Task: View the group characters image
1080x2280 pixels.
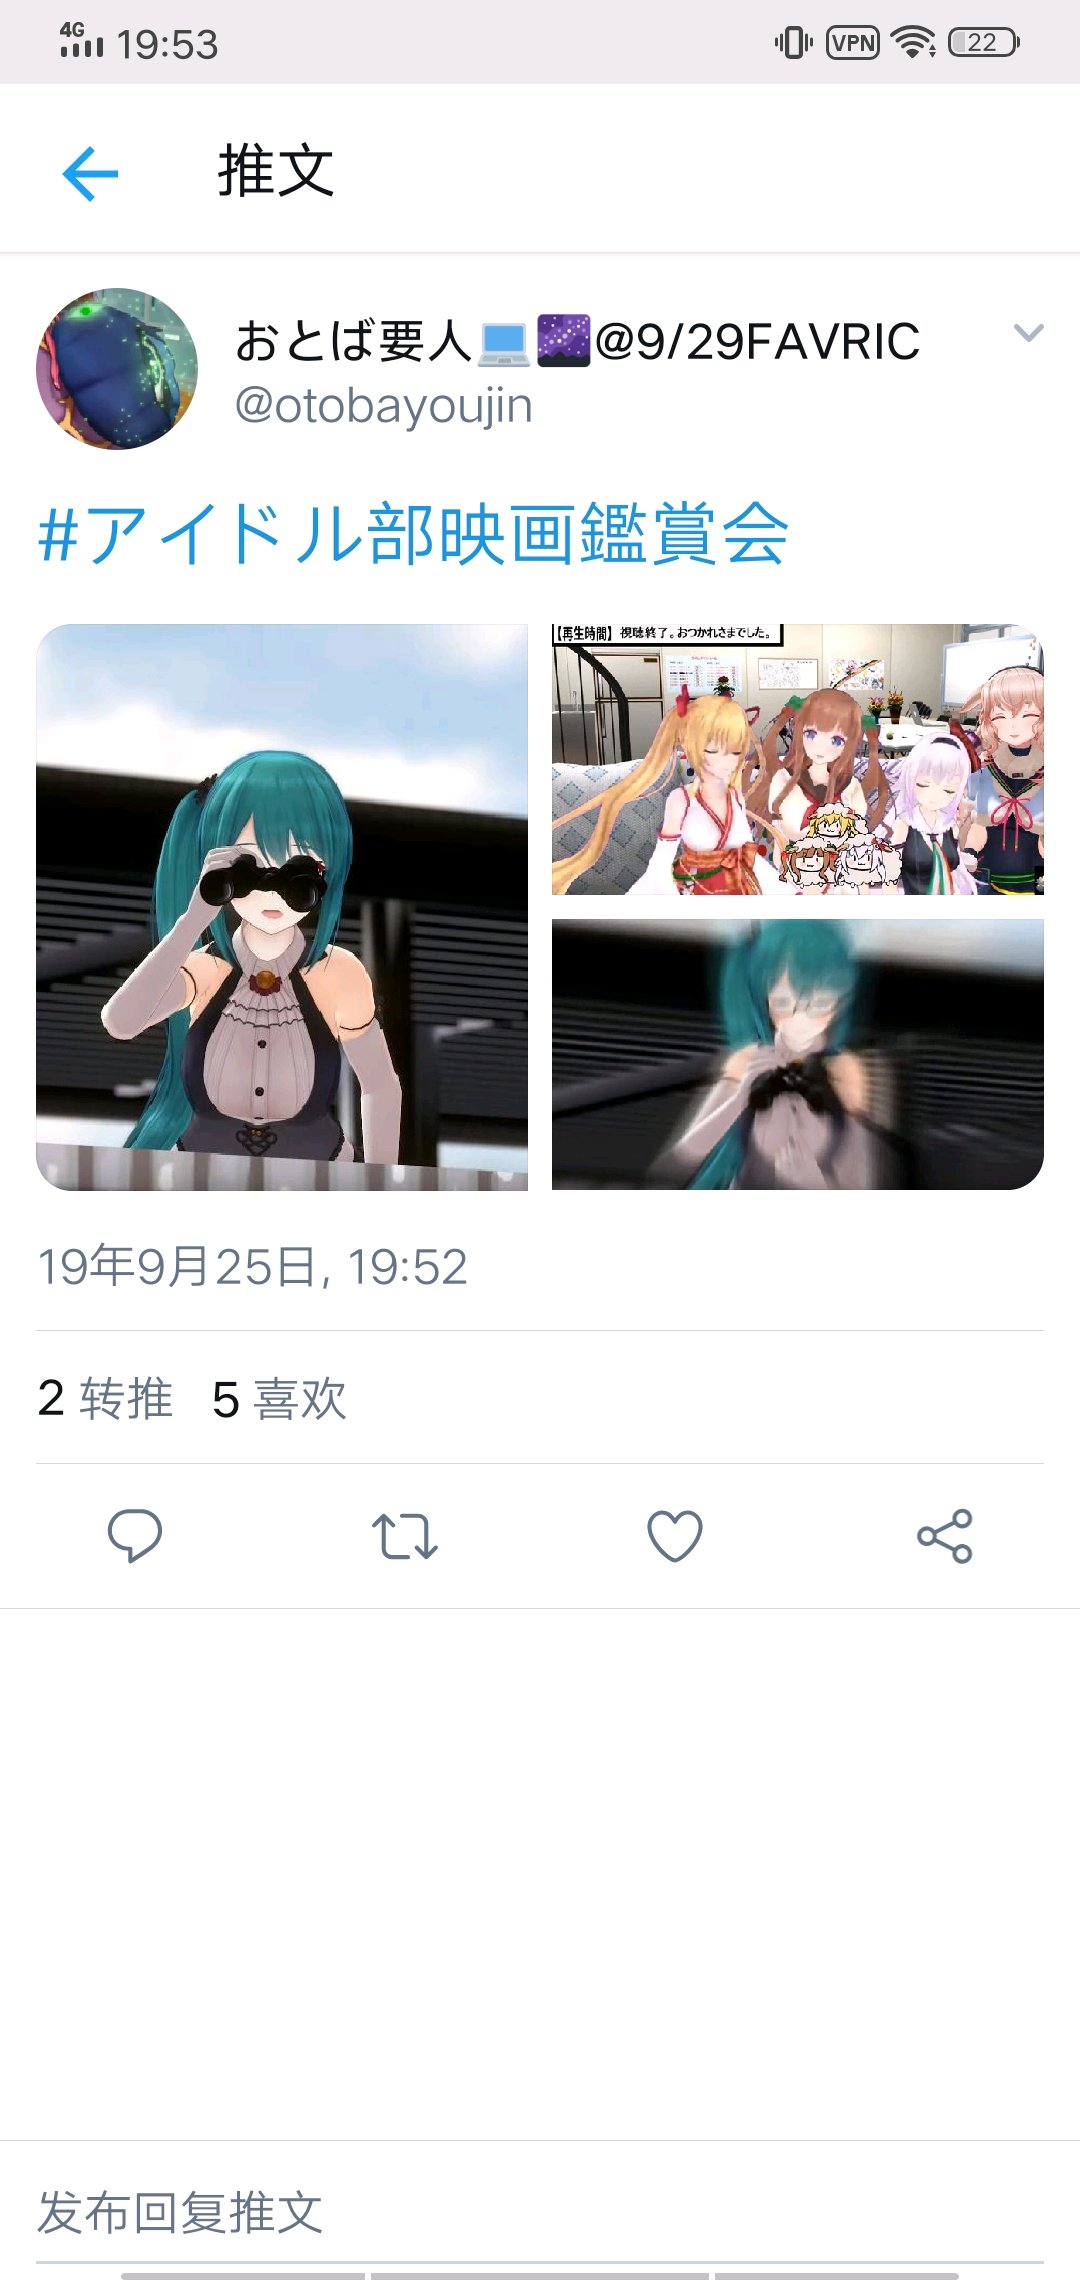Action: coord(798,759)
